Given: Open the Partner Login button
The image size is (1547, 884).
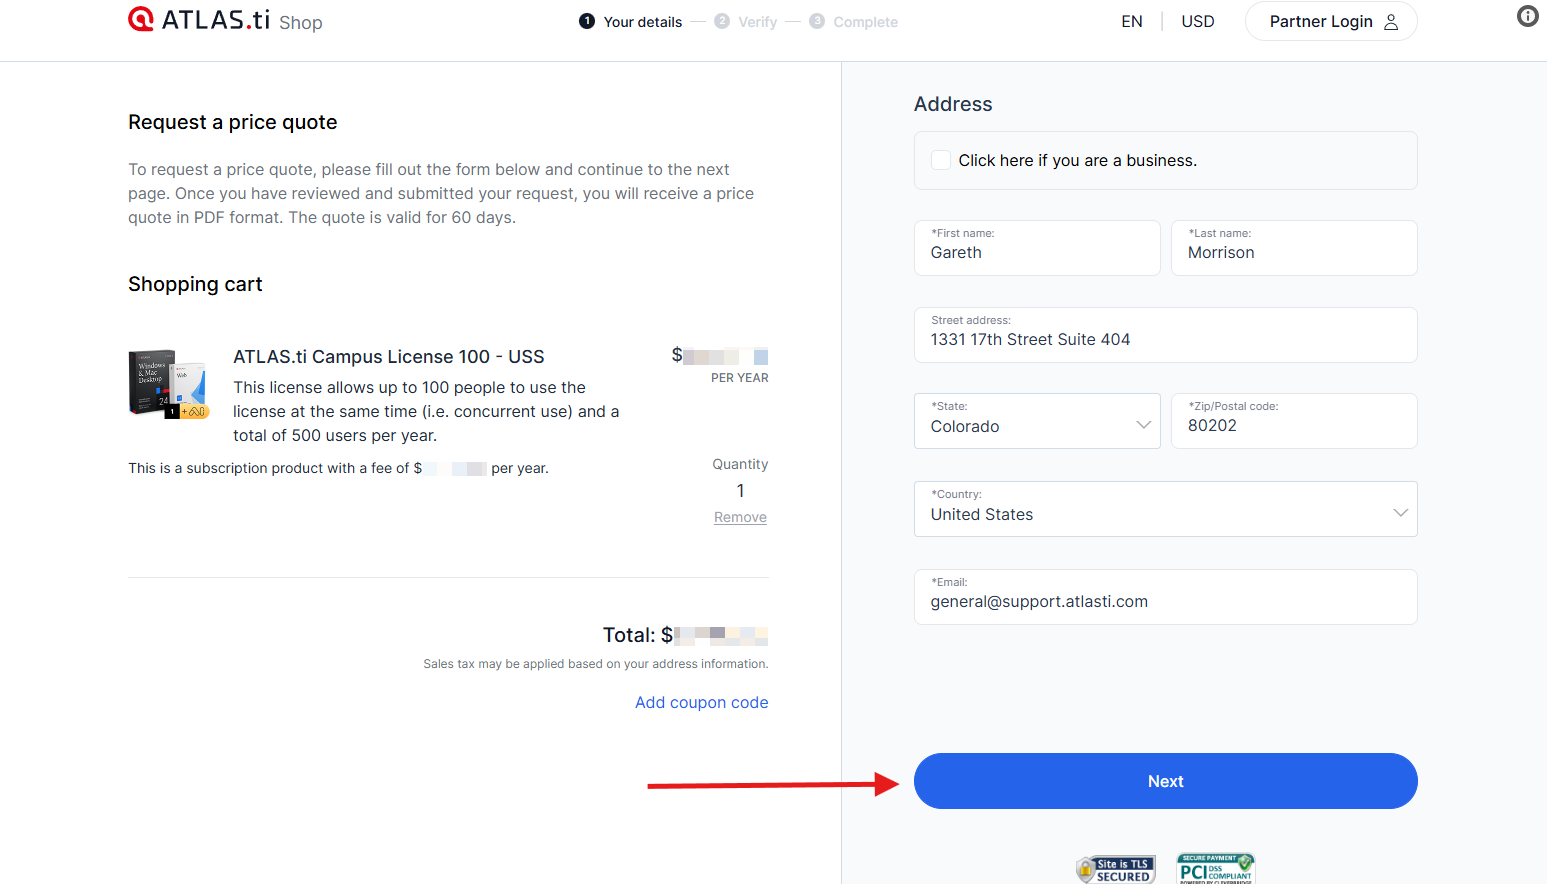Looking at the screenshot, I should (1330, 21).
